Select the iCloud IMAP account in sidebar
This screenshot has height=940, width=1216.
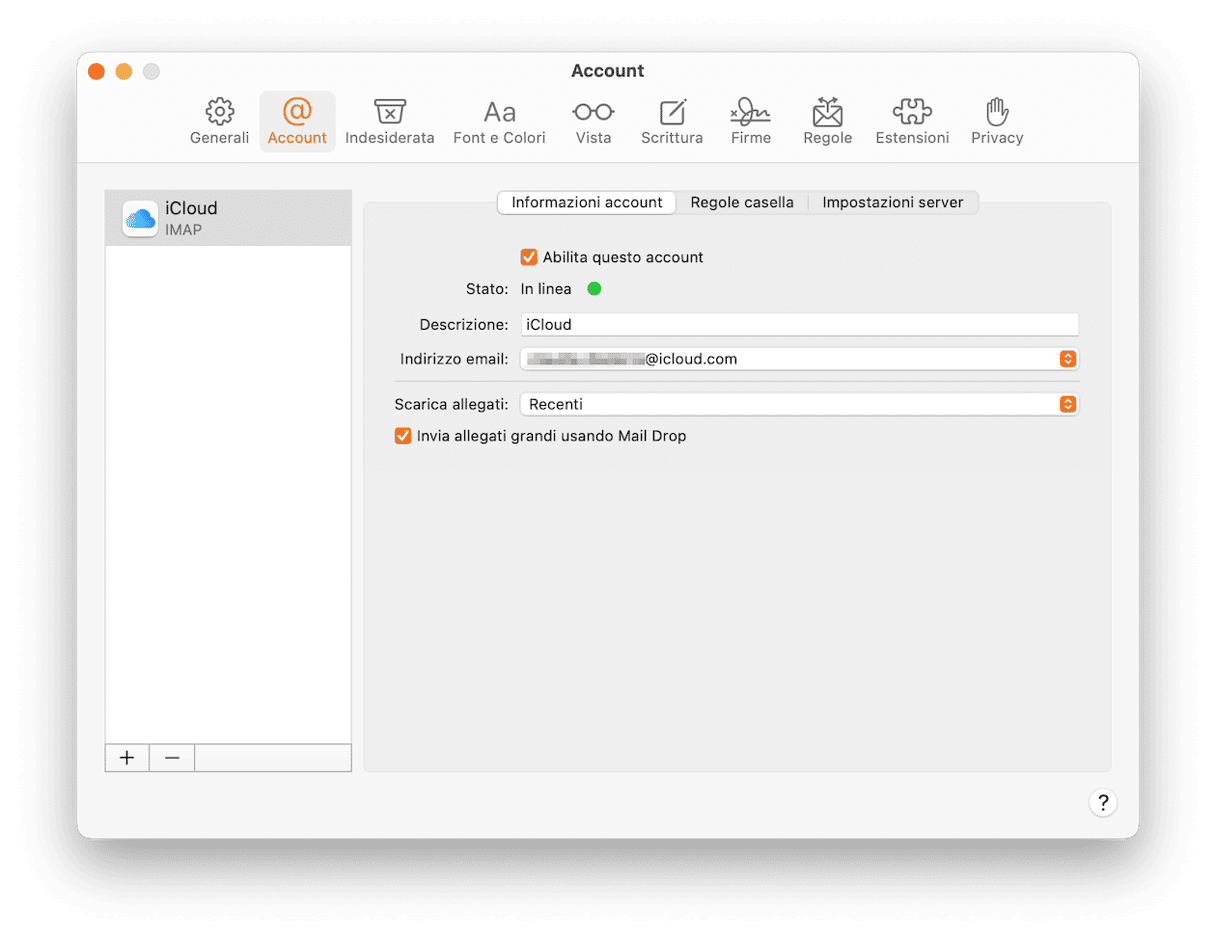228,218
